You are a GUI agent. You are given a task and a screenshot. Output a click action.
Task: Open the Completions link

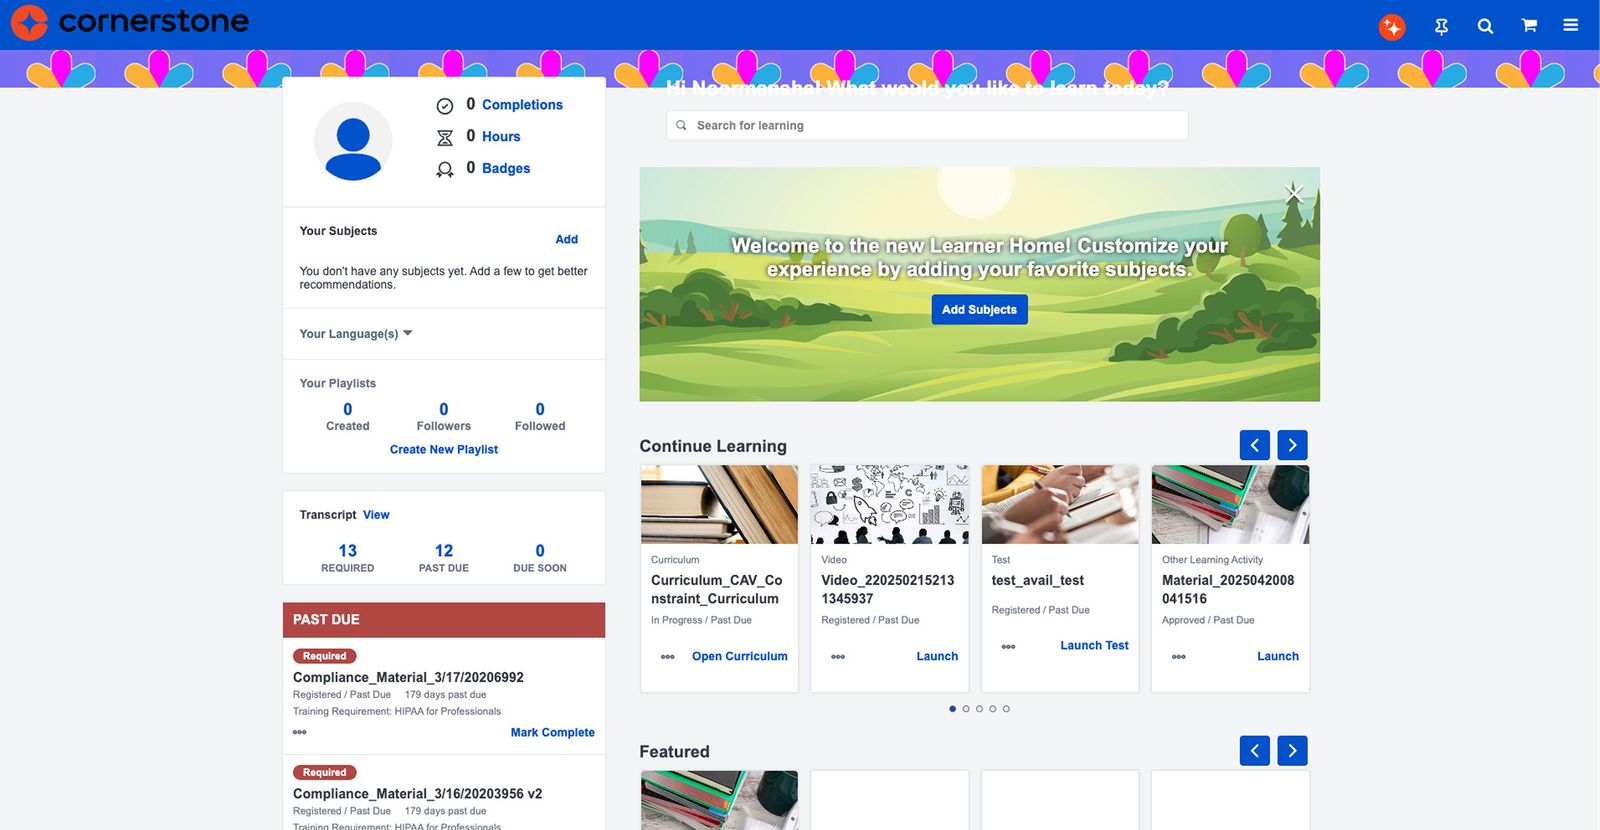click(x=522, y=105)
